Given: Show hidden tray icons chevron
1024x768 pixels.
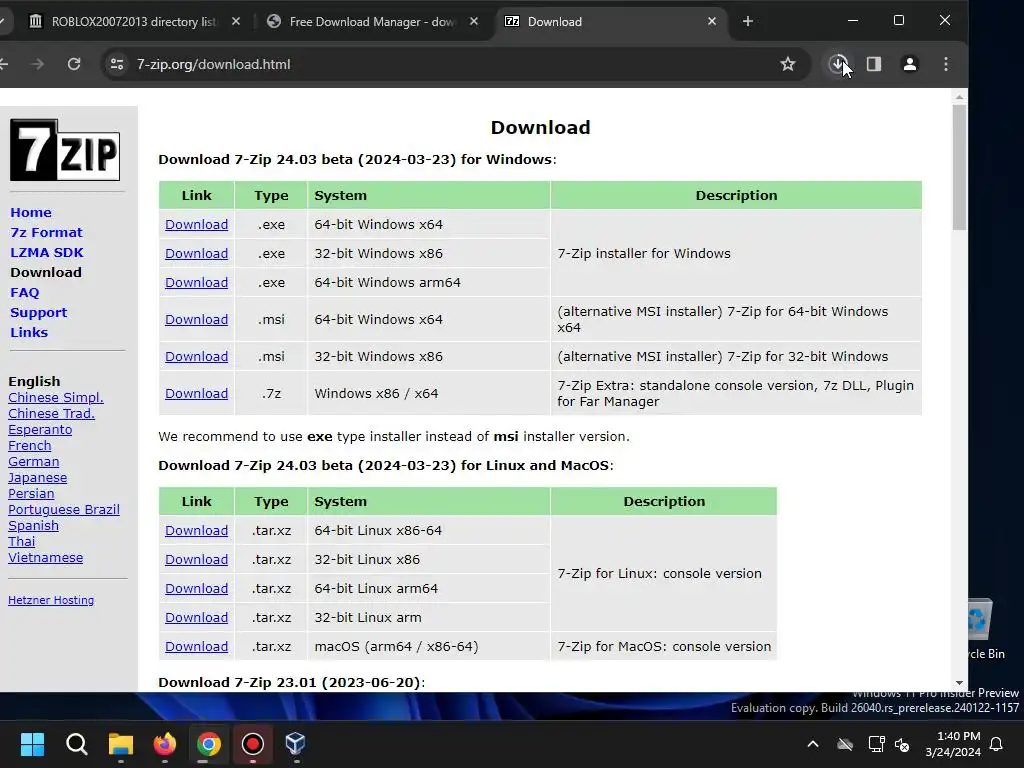Looking at the screenshot, I should 813,744.
